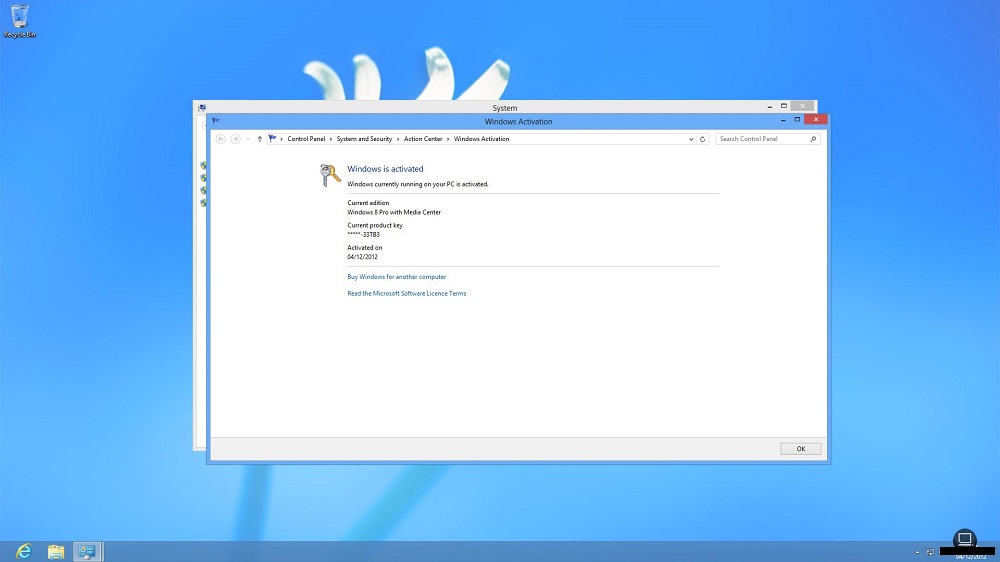Screen dimensions: 1000x562
Task: Go up one level in Control Panel
Action: tap(260, 138)
